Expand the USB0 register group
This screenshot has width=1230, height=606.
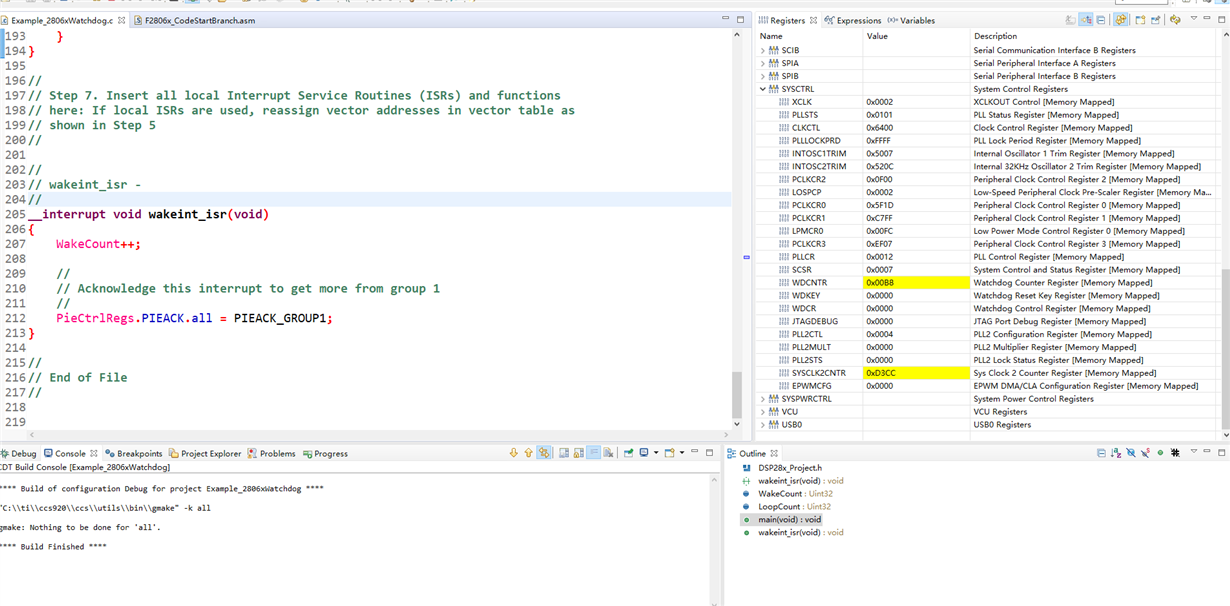click(x=763, y=425)
